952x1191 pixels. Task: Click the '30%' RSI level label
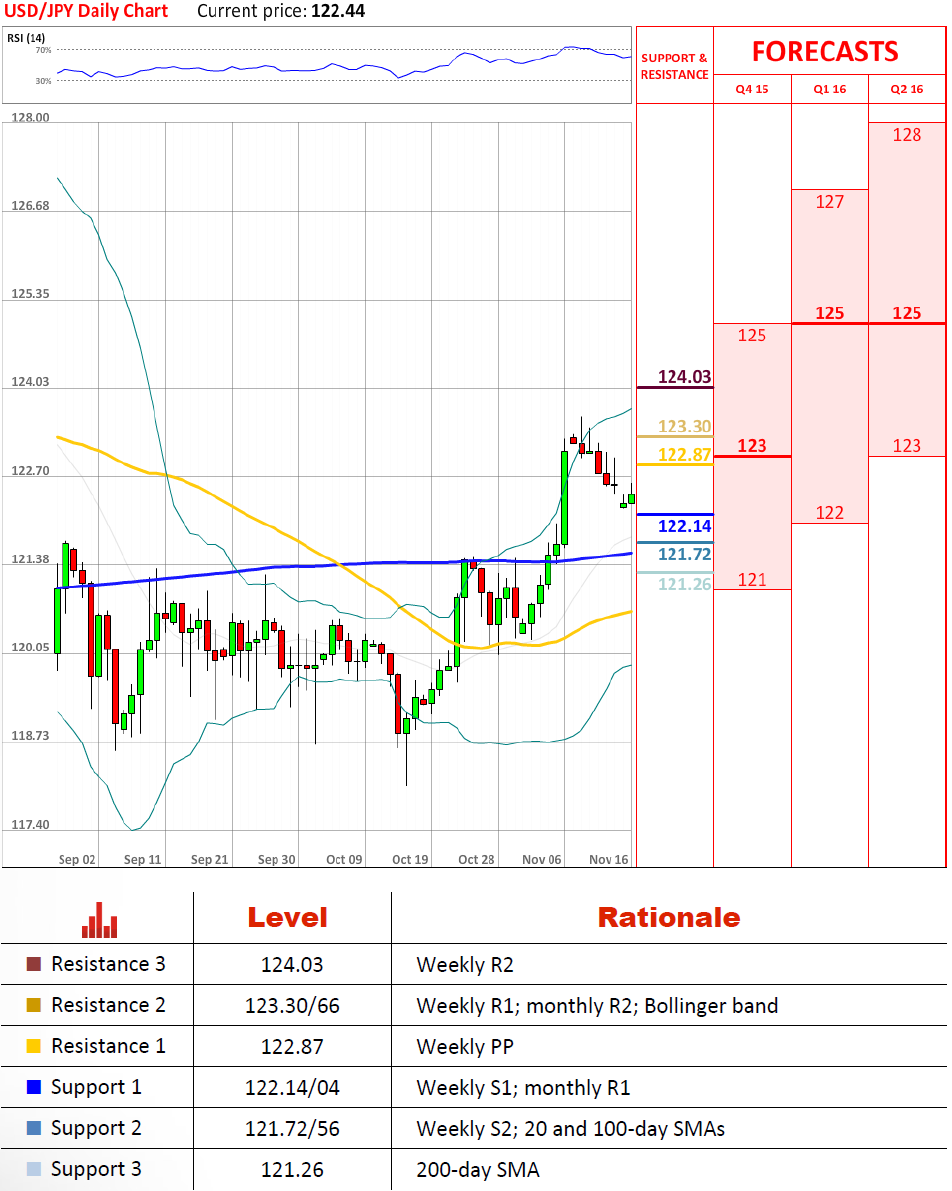[43, 81]
